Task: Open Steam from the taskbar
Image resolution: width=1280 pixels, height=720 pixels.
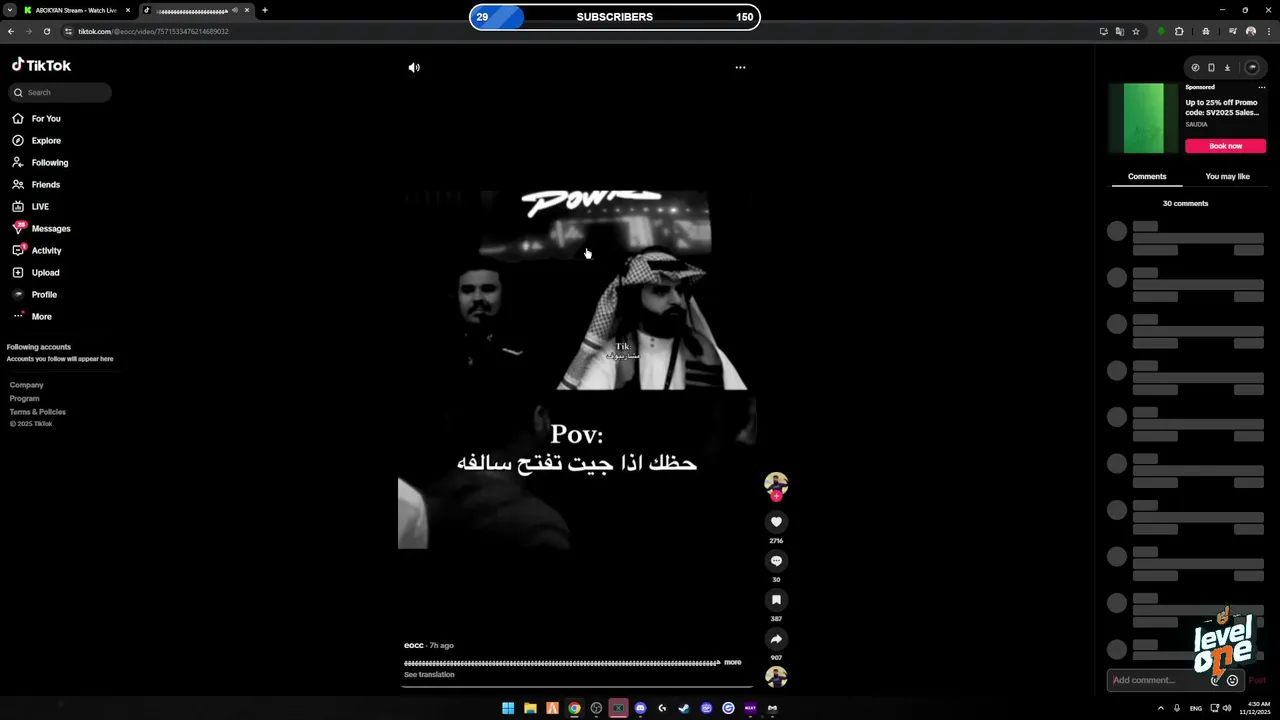Action: pos(684,708)
